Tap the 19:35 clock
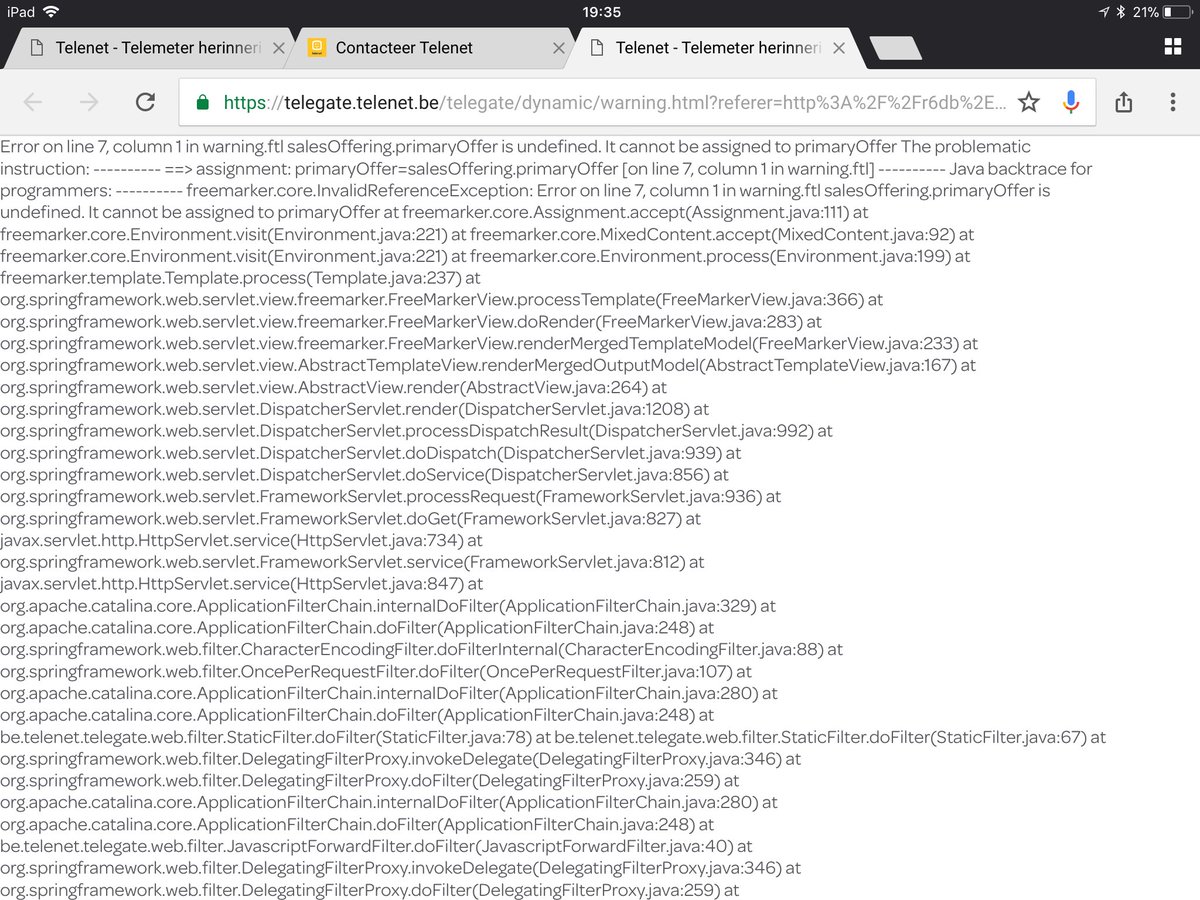 click(x=600, y=12)
